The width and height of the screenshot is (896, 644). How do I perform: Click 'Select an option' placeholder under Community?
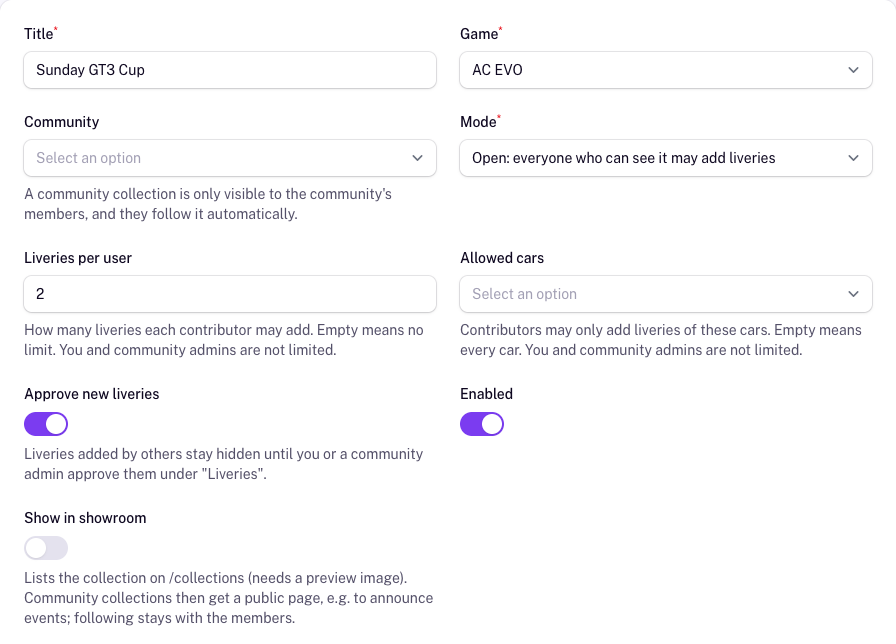click(89, 158)
